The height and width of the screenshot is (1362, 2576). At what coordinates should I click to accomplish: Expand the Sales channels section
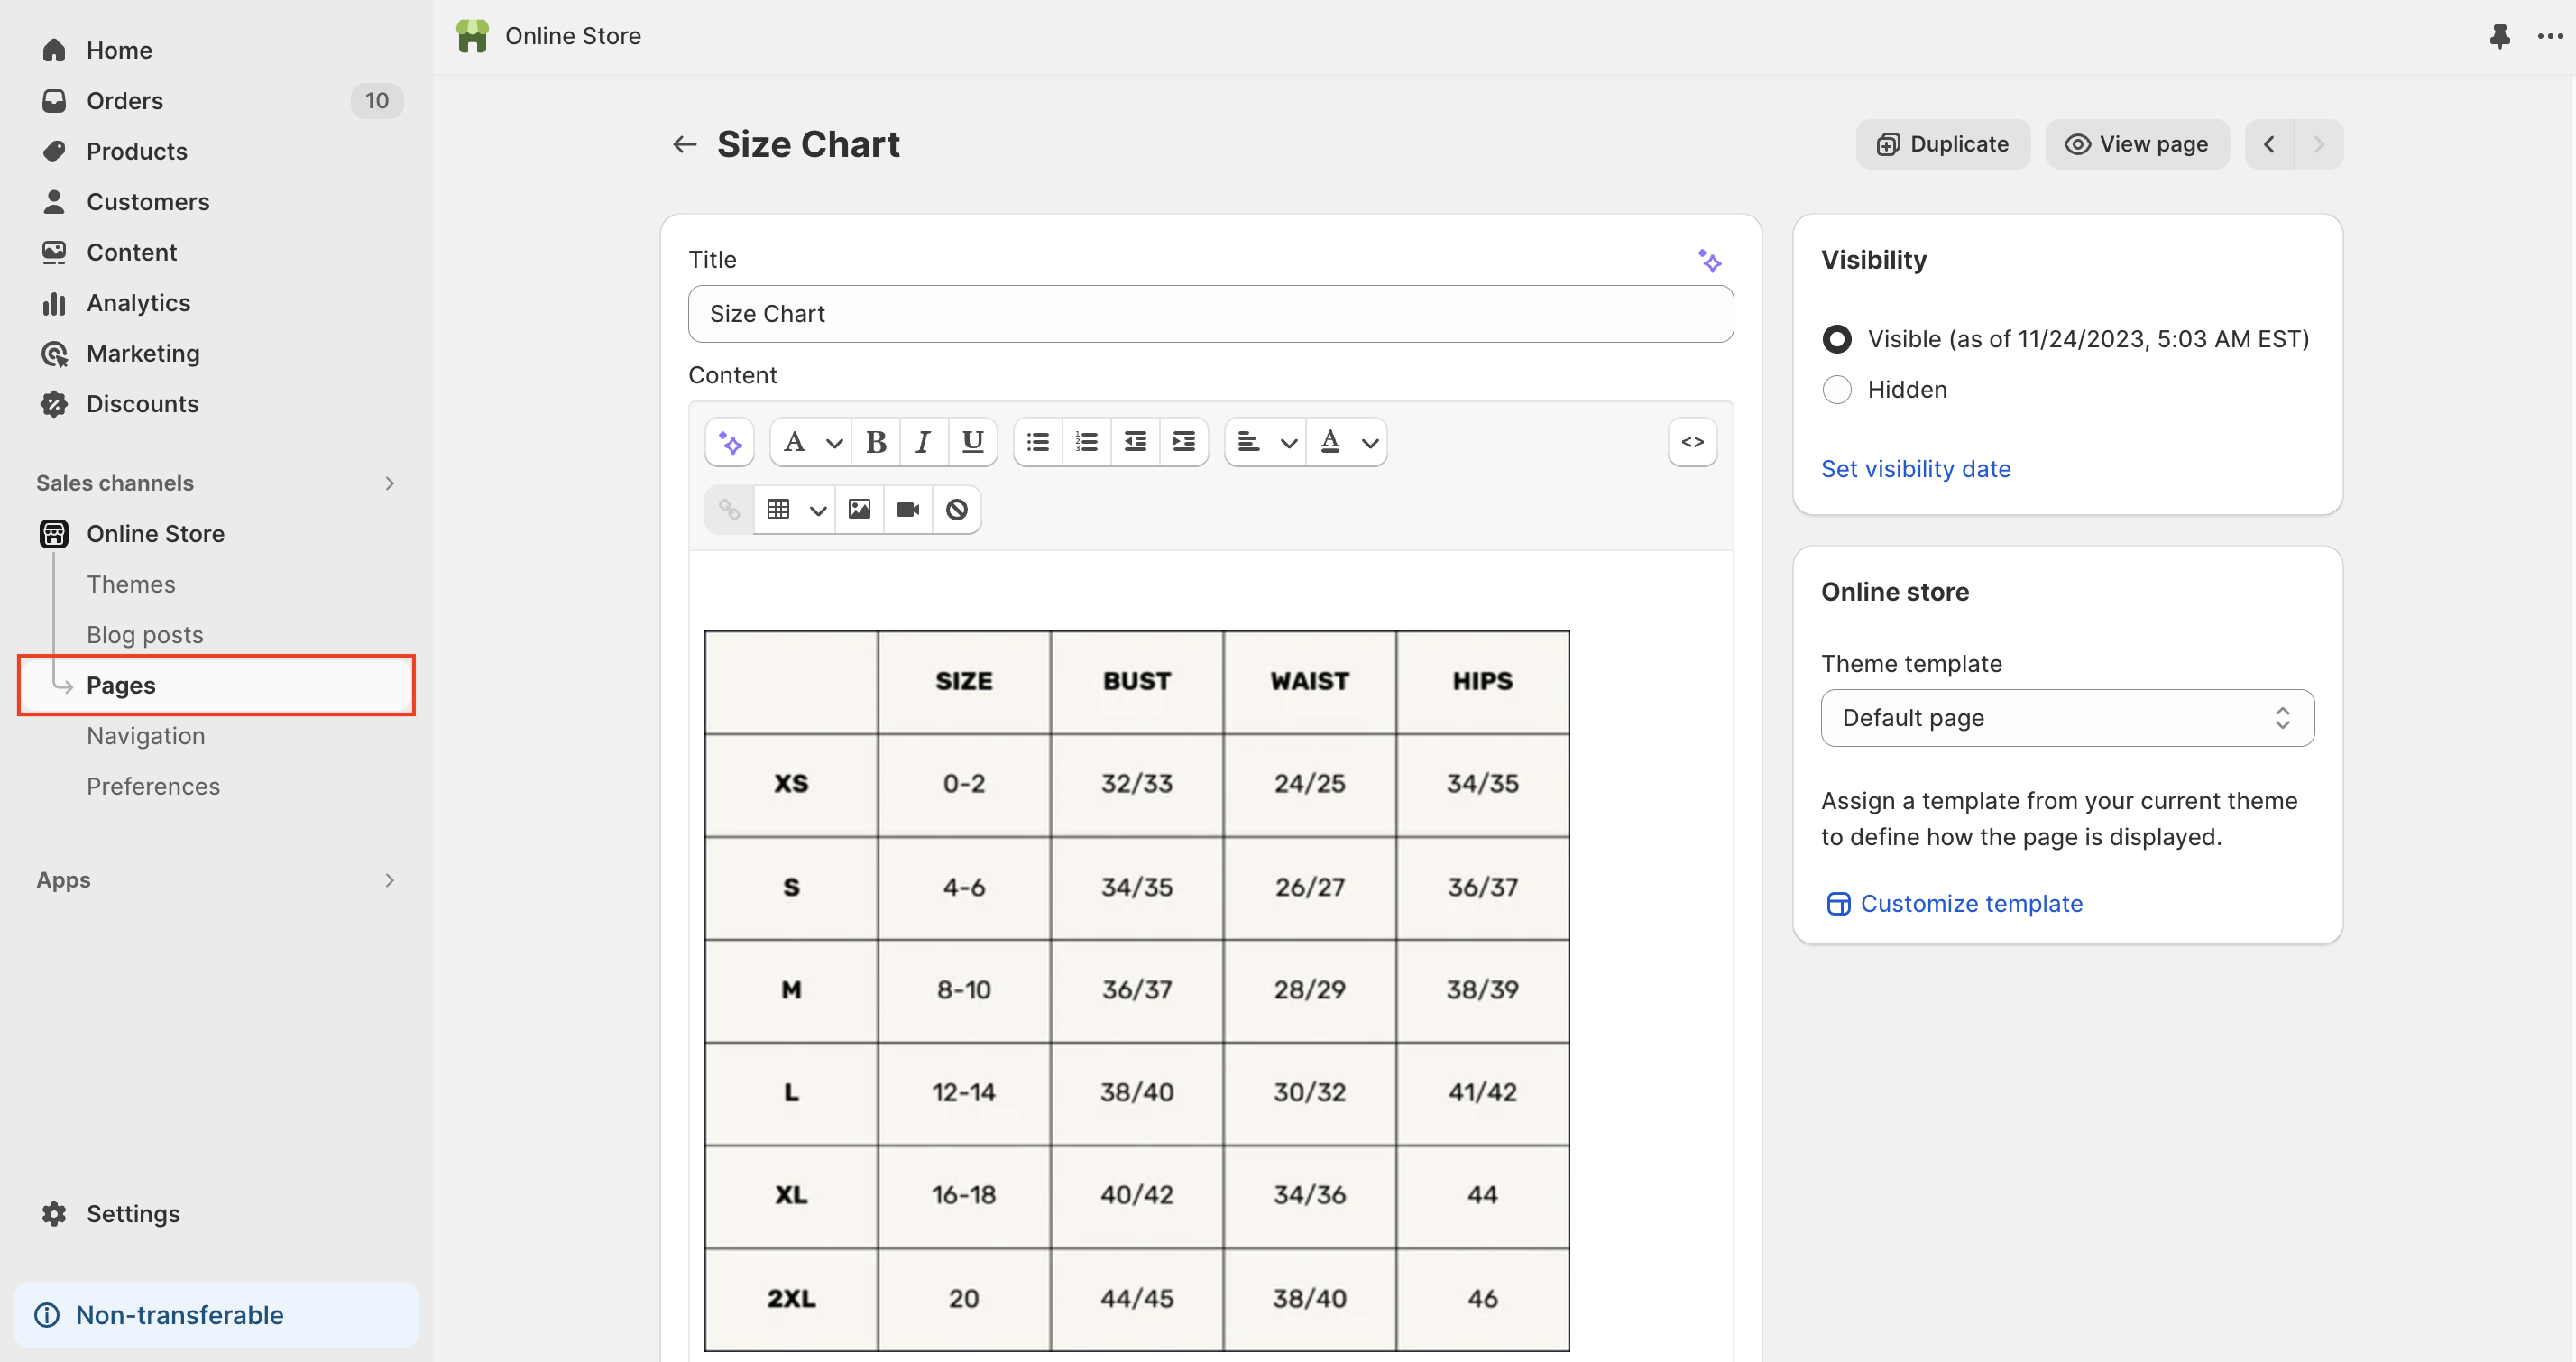[x=389, y=484]
